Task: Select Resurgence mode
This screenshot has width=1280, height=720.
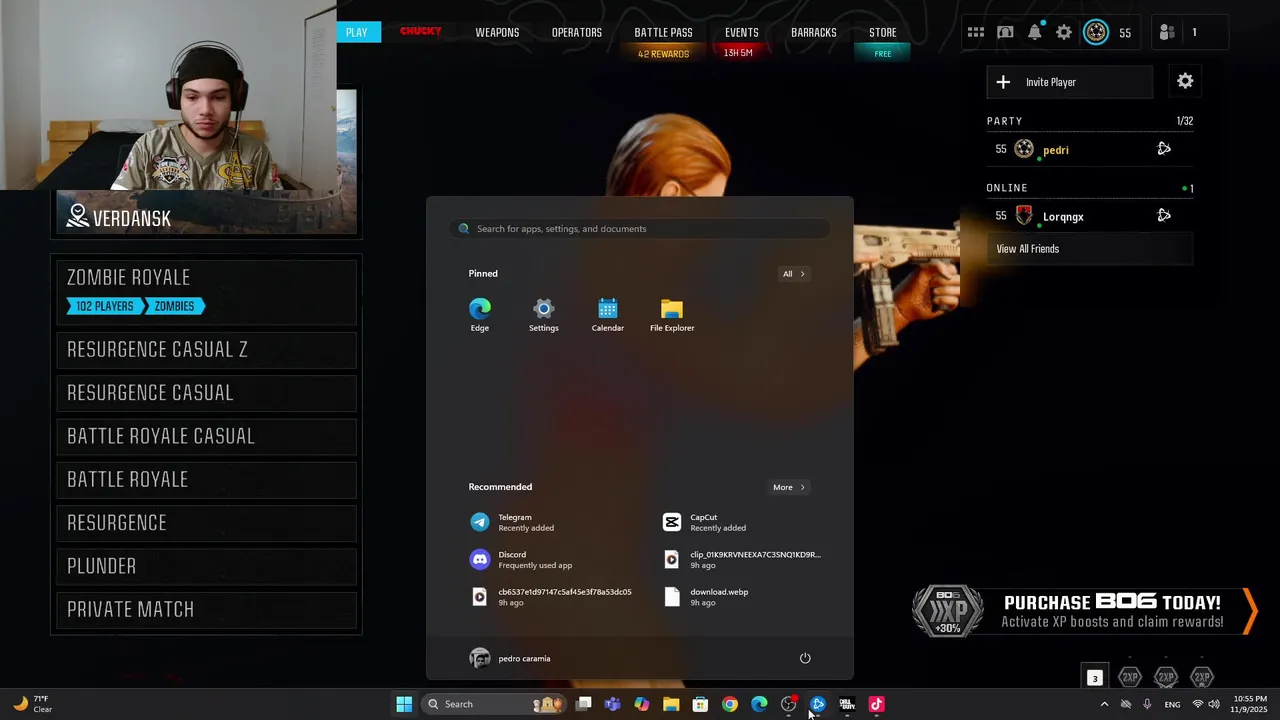Action: coord(206,523)
